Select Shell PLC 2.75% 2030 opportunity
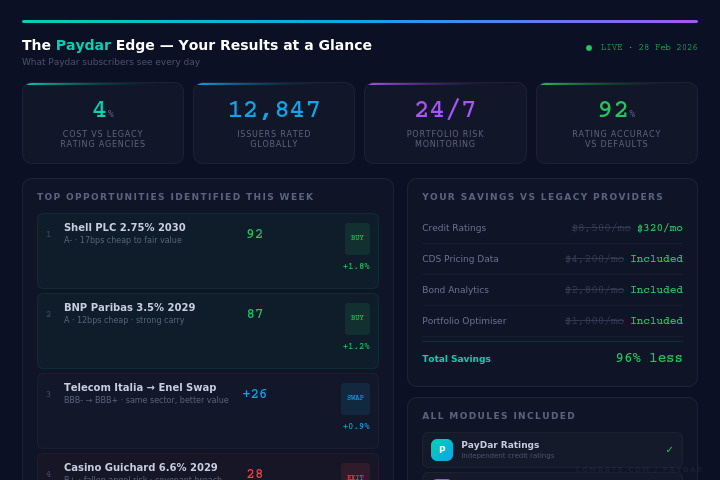This screenshot has height=480, width=720. (208, 251)
